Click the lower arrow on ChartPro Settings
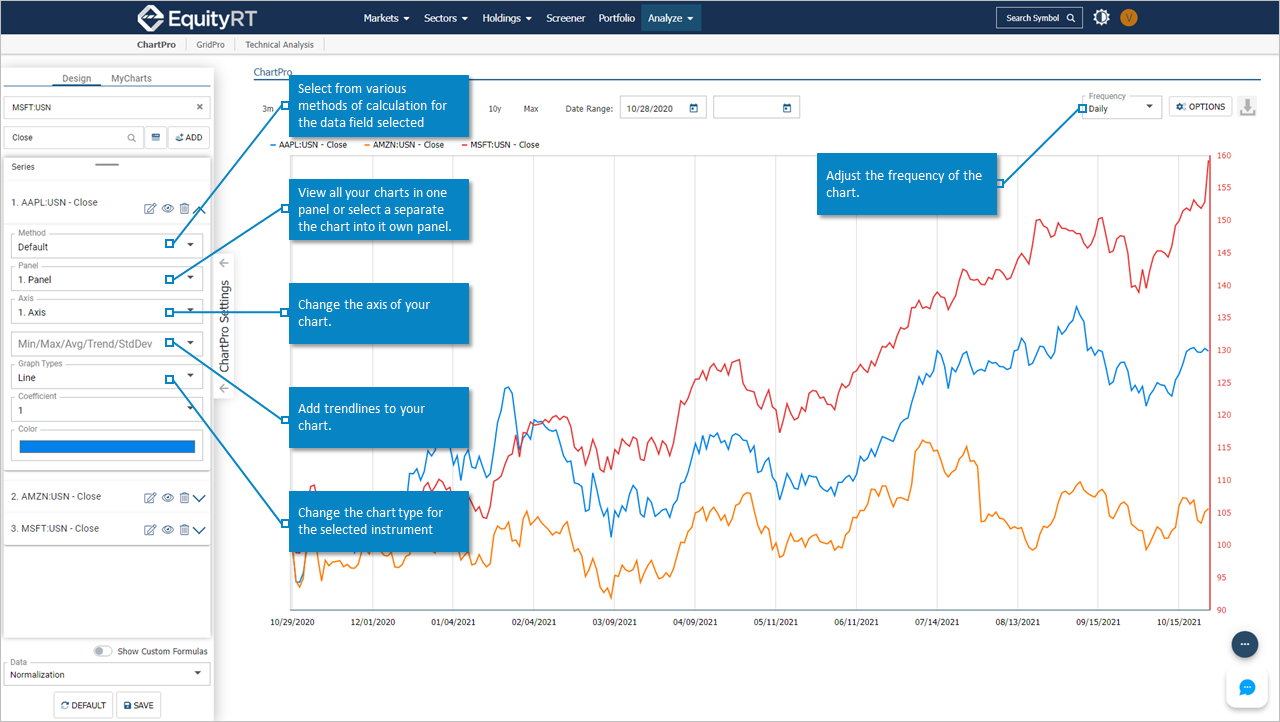This screenshot has width=1280, height=722. click(224, 388)
